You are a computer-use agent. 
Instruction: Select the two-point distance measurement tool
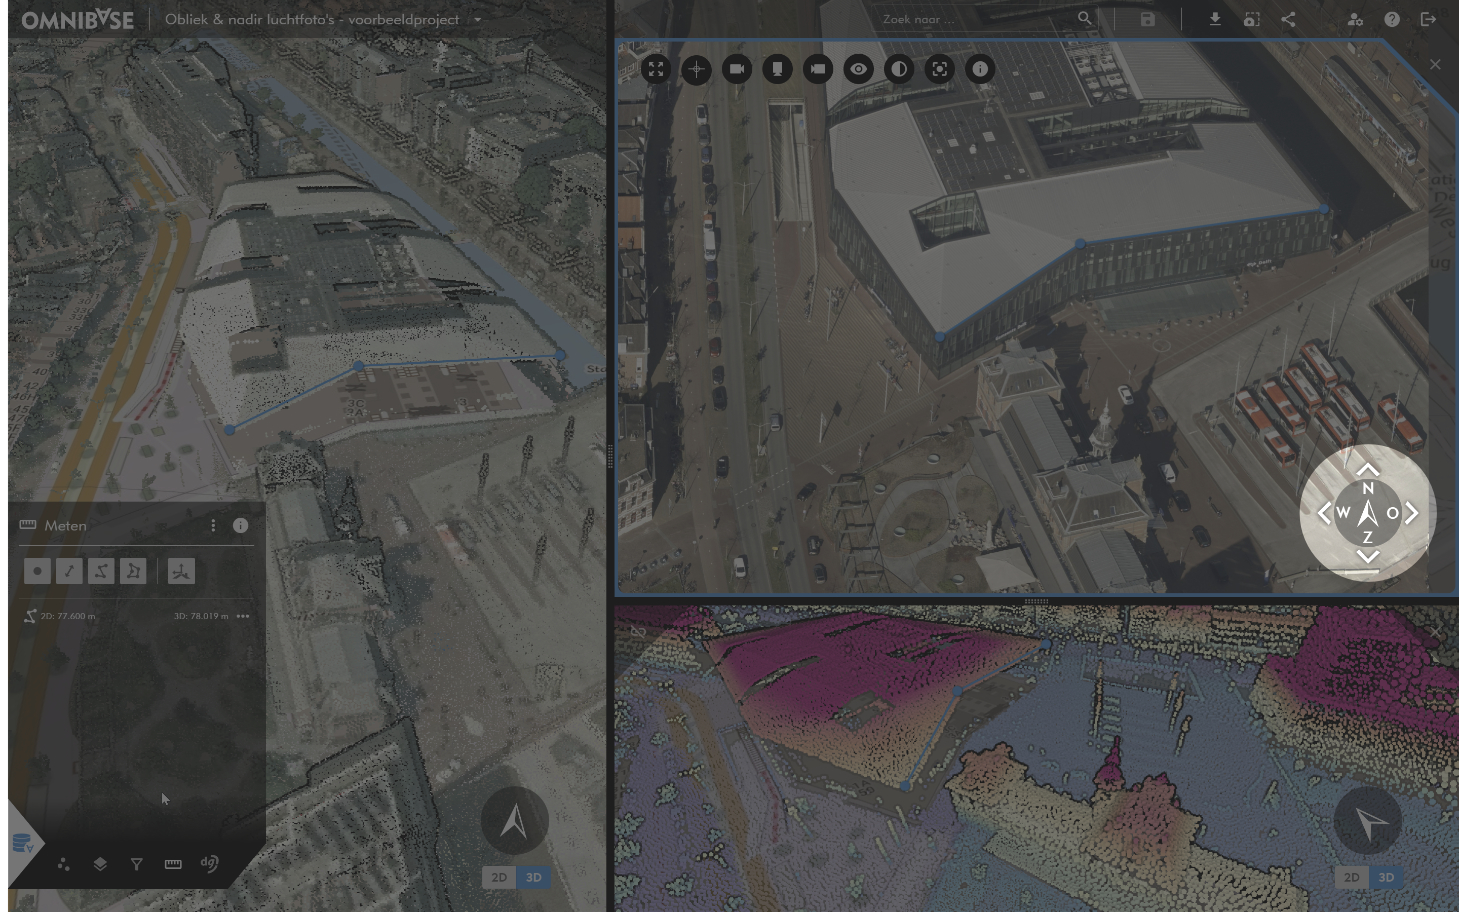click(x=69, y=571)
